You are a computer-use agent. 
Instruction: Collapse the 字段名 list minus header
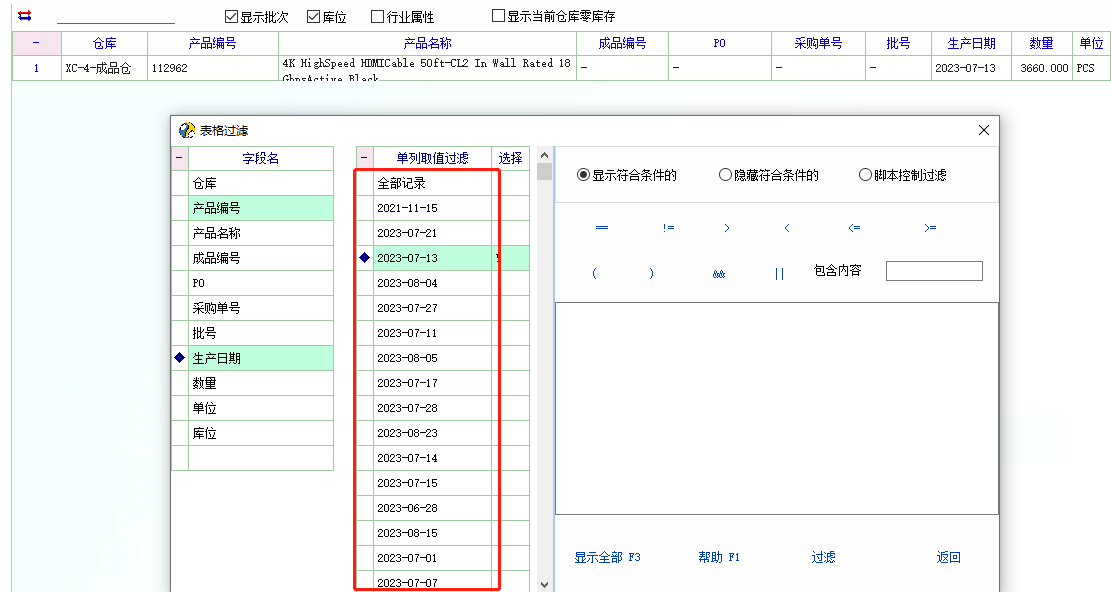coord(180,158)
